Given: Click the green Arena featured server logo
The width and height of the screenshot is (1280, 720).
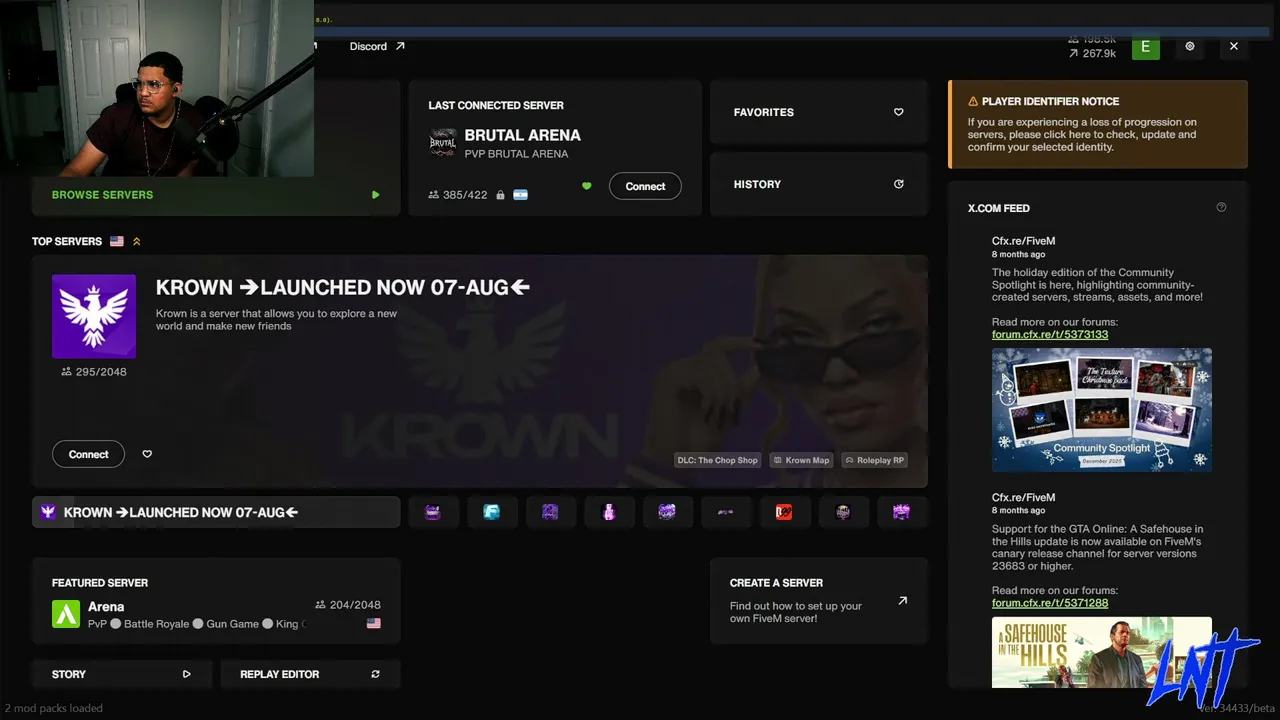Looking at the screenshot, I should pos(66,614).
